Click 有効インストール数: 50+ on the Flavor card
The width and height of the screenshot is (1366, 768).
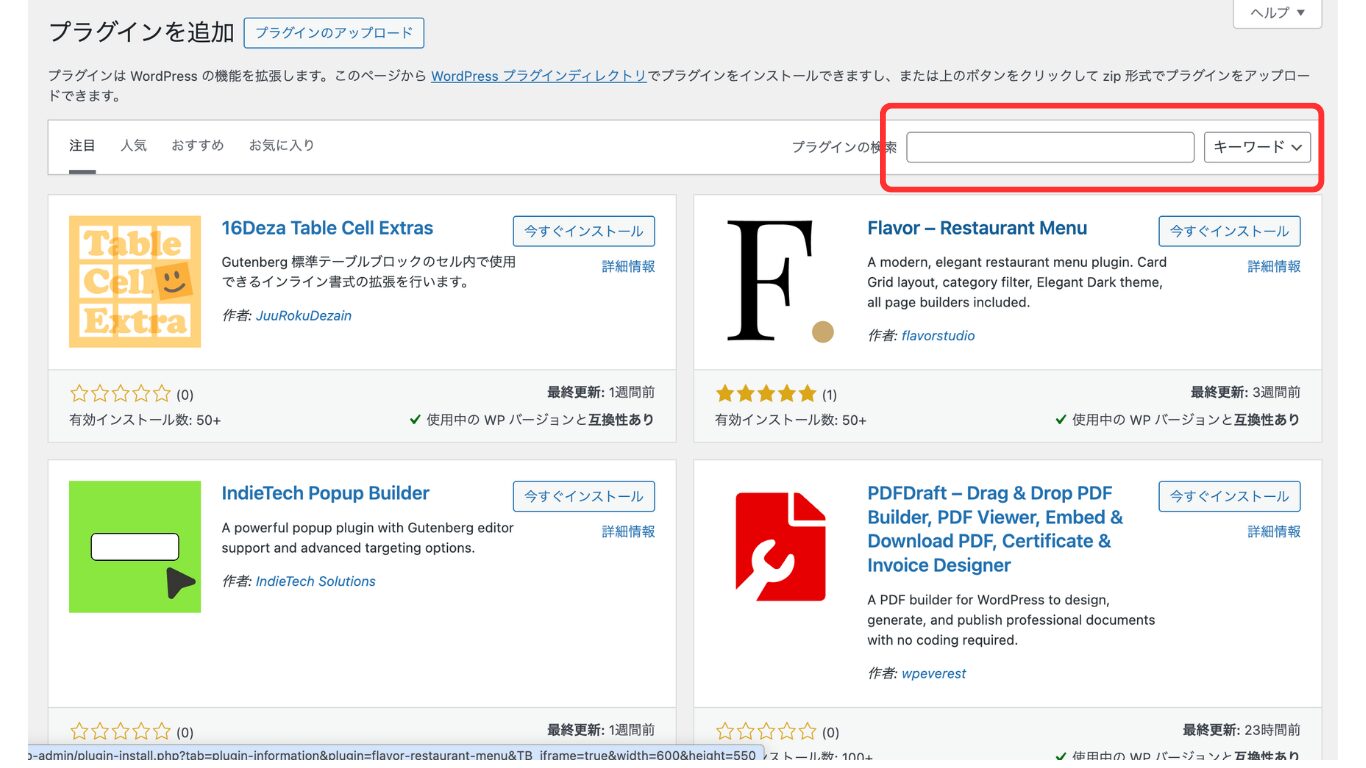coord(791,420)
